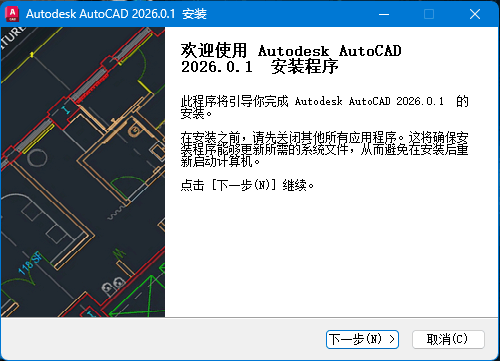Click the paragraph starting with 在安装之前

point(325,149)
